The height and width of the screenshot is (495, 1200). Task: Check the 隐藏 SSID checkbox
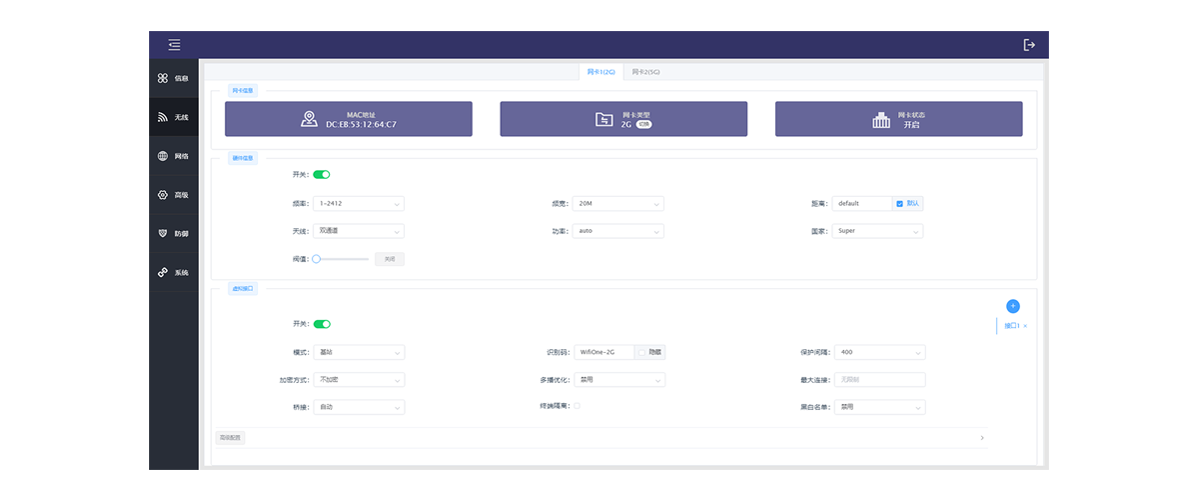(641, 352)
